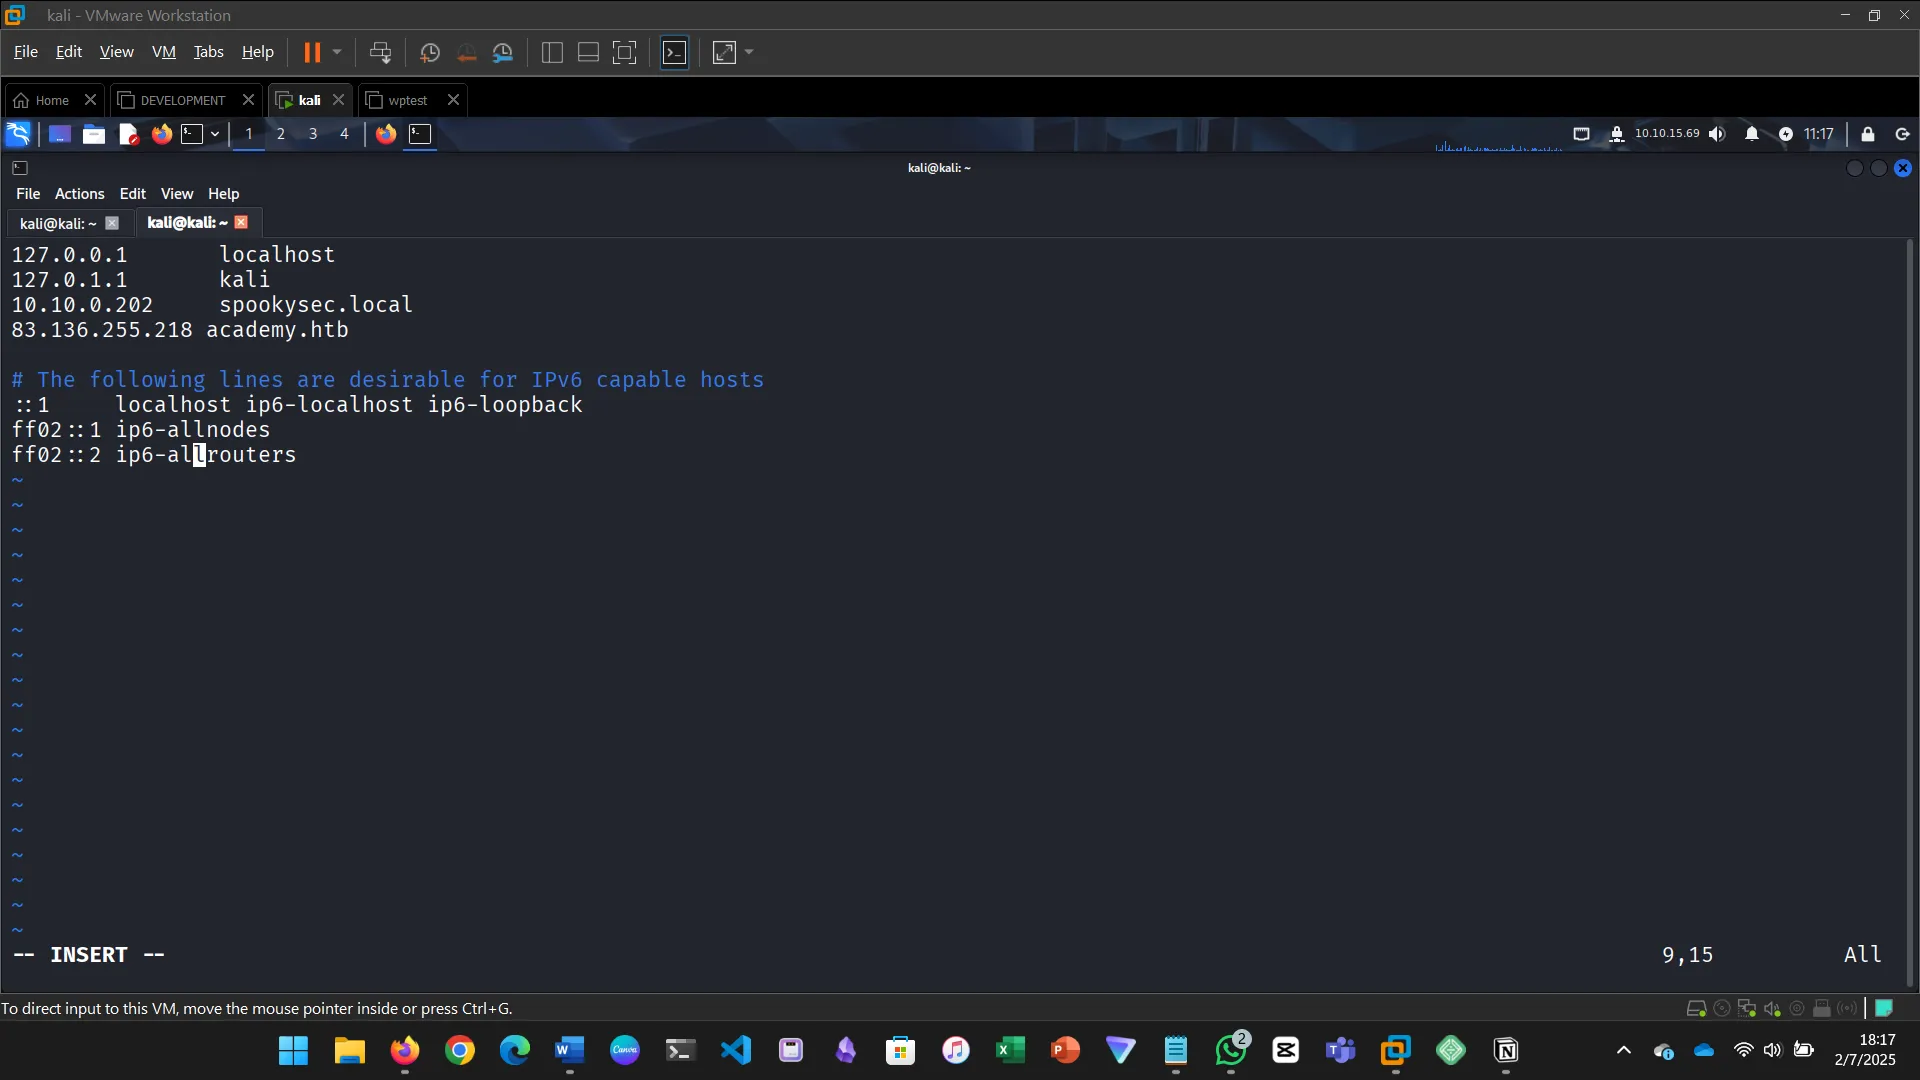Open the VM menu
Image resolution: width=1920 pixels, height=1080 pixels.
(x=163, y=52)
